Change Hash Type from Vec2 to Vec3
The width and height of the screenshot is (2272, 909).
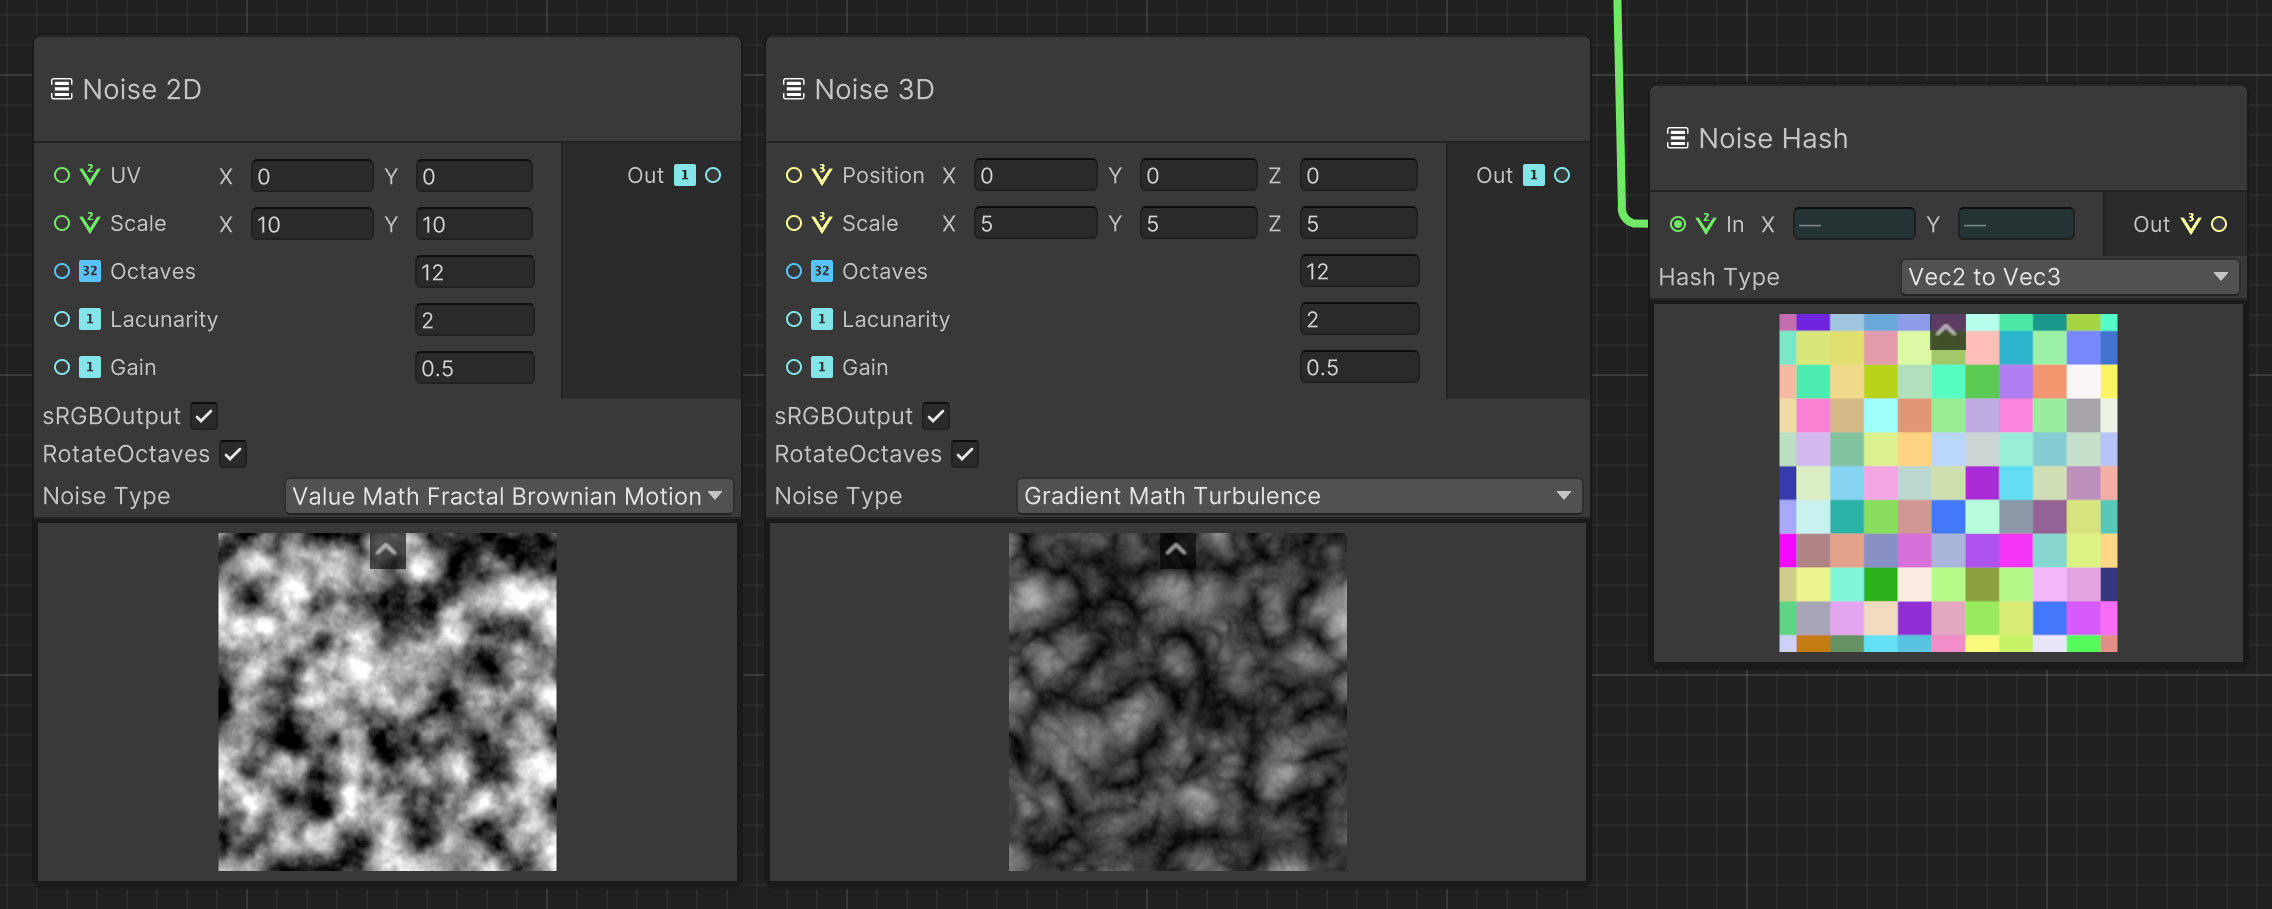[2068, 276]
